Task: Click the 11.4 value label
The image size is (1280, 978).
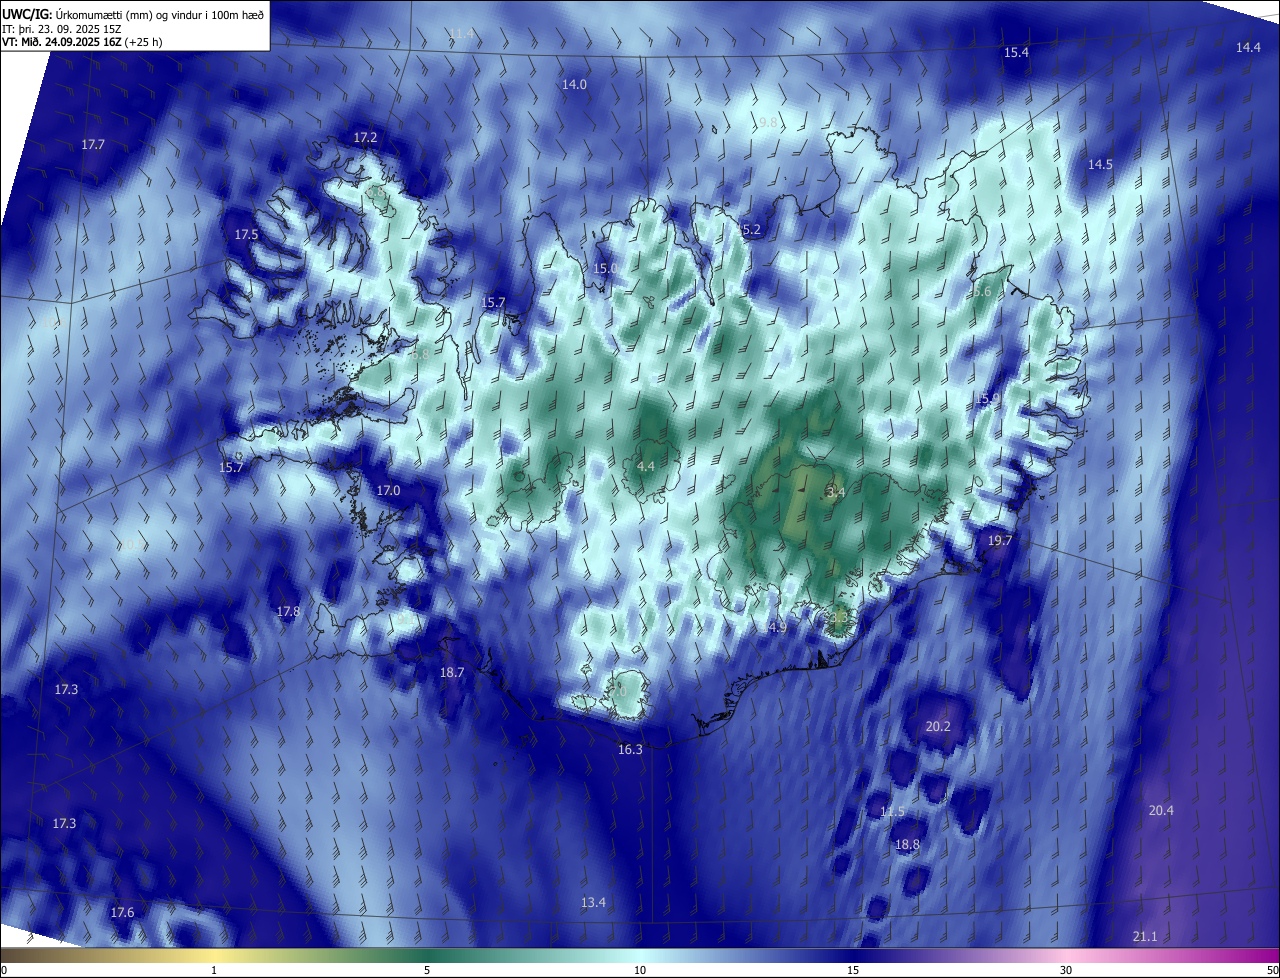Action: (461, 33)
